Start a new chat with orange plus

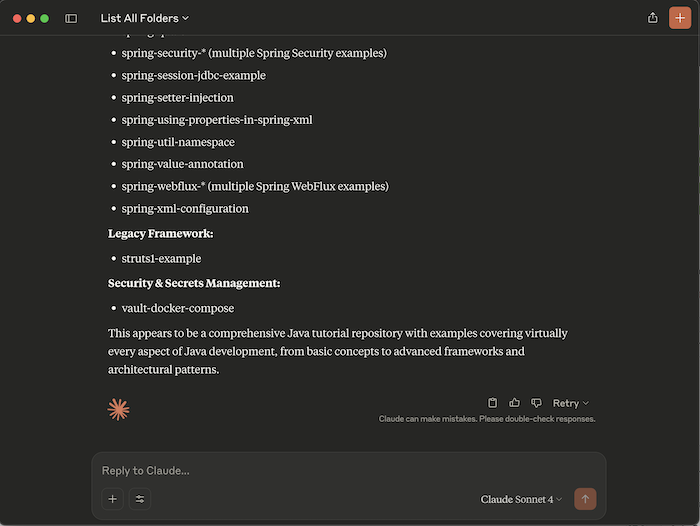pos(680,18)
